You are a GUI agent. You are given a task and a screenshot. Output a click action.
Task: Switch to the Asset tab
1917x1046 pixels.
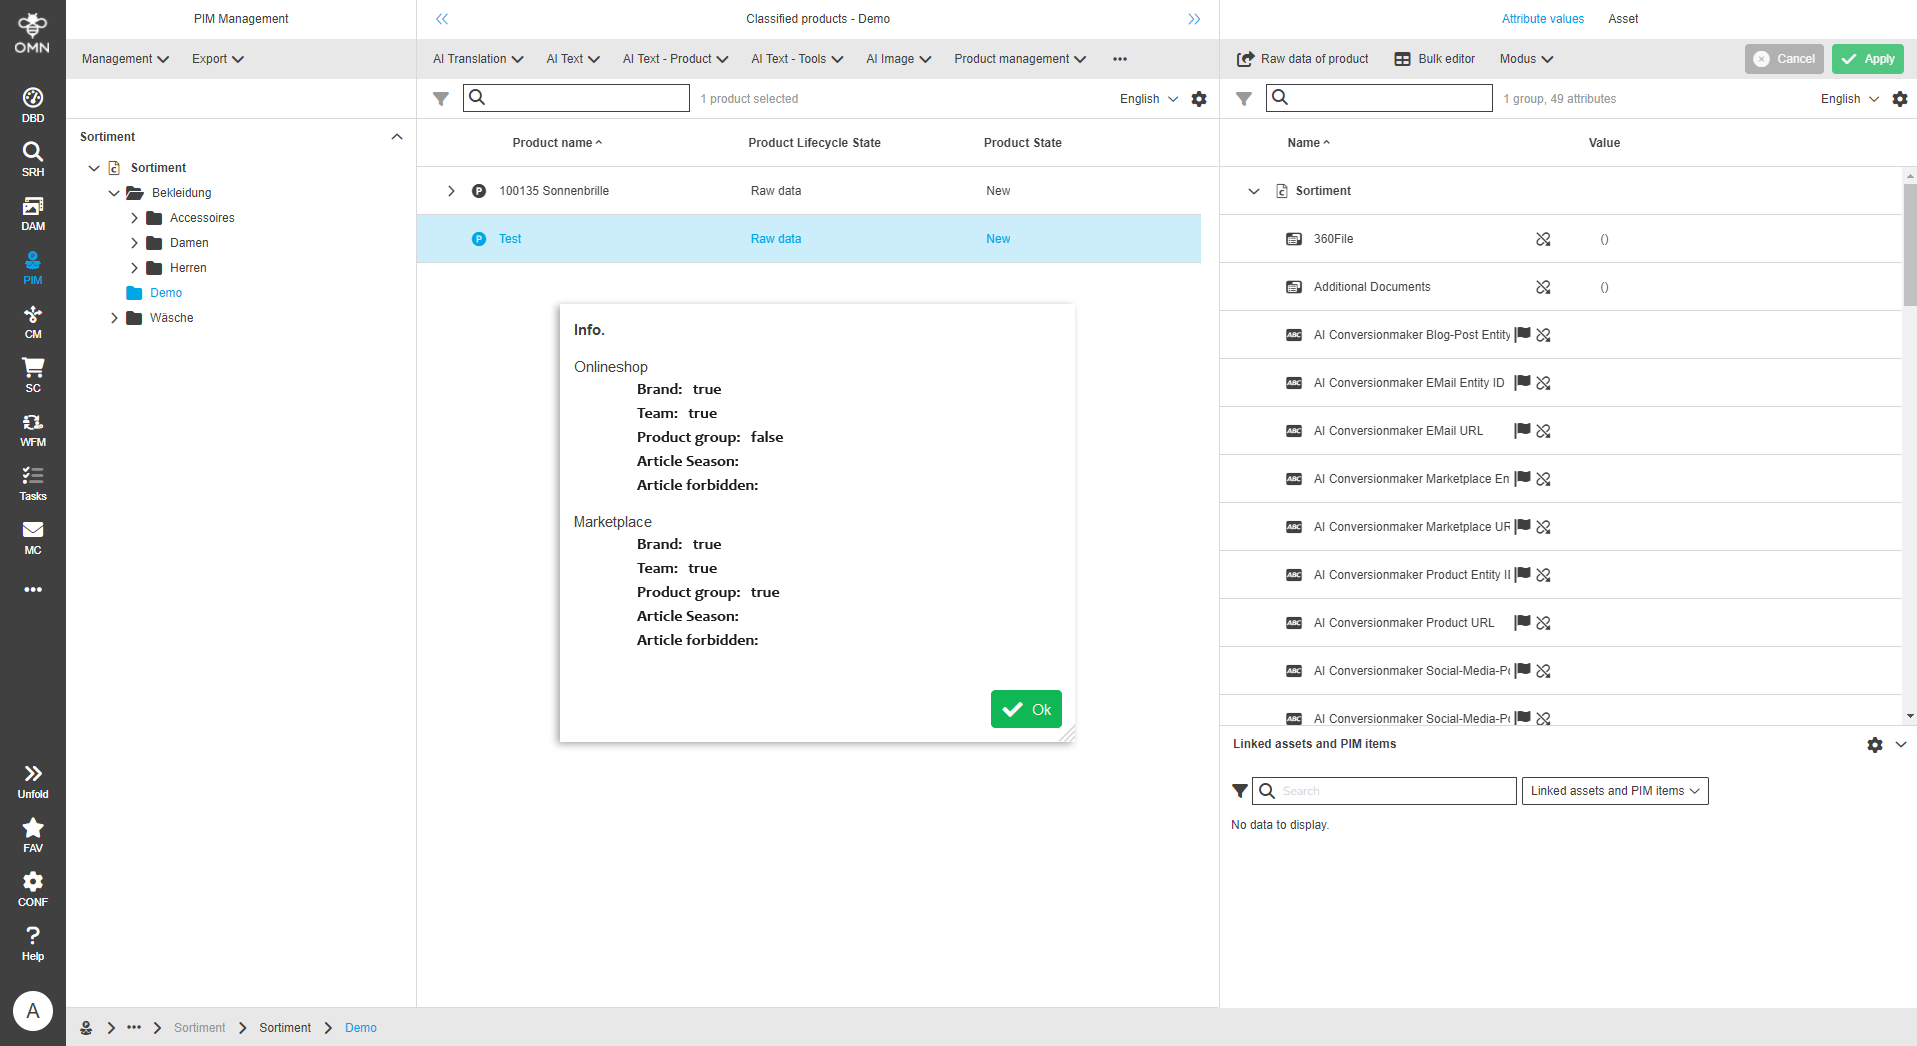(x=1622, y=18)
